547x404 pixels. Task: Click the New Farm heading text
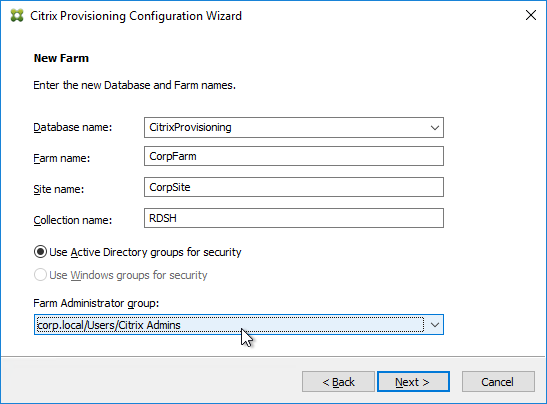click(61, 58)
